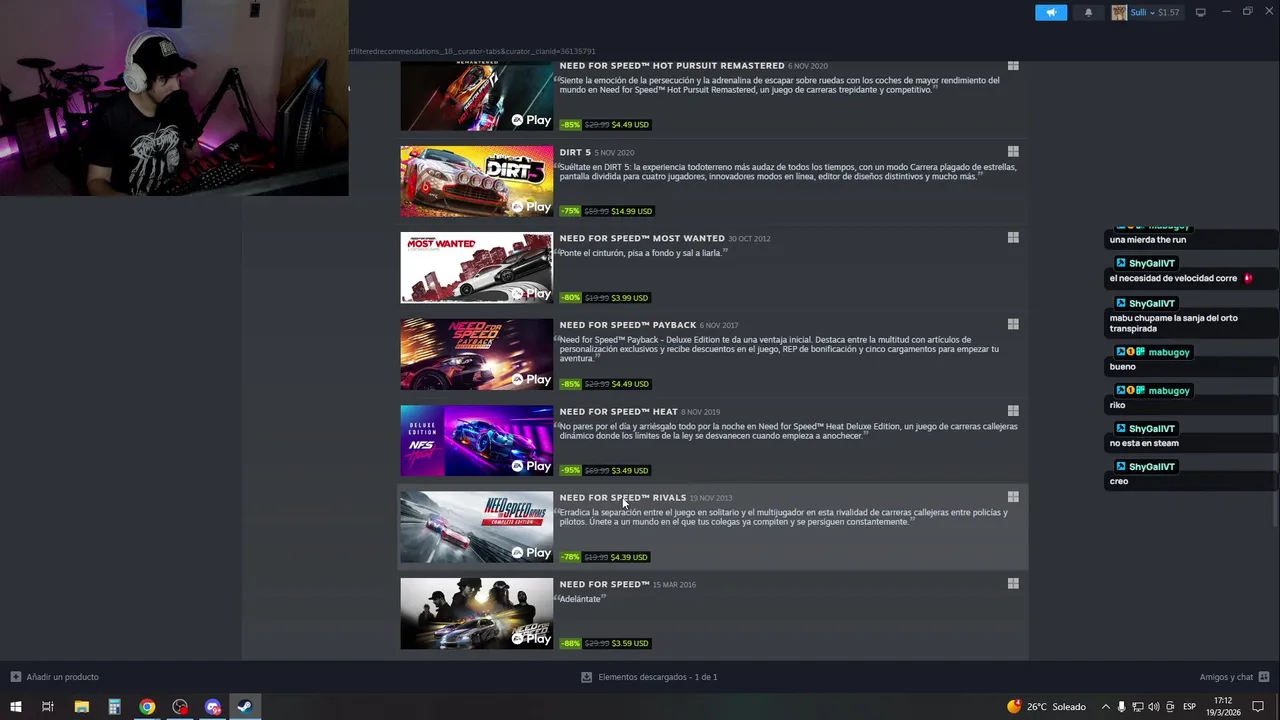Open the NFS Heat Deluxe Edition thumbnail
Screen dimensions: 1280x720
pyautogui.click(x=476, y=441)
